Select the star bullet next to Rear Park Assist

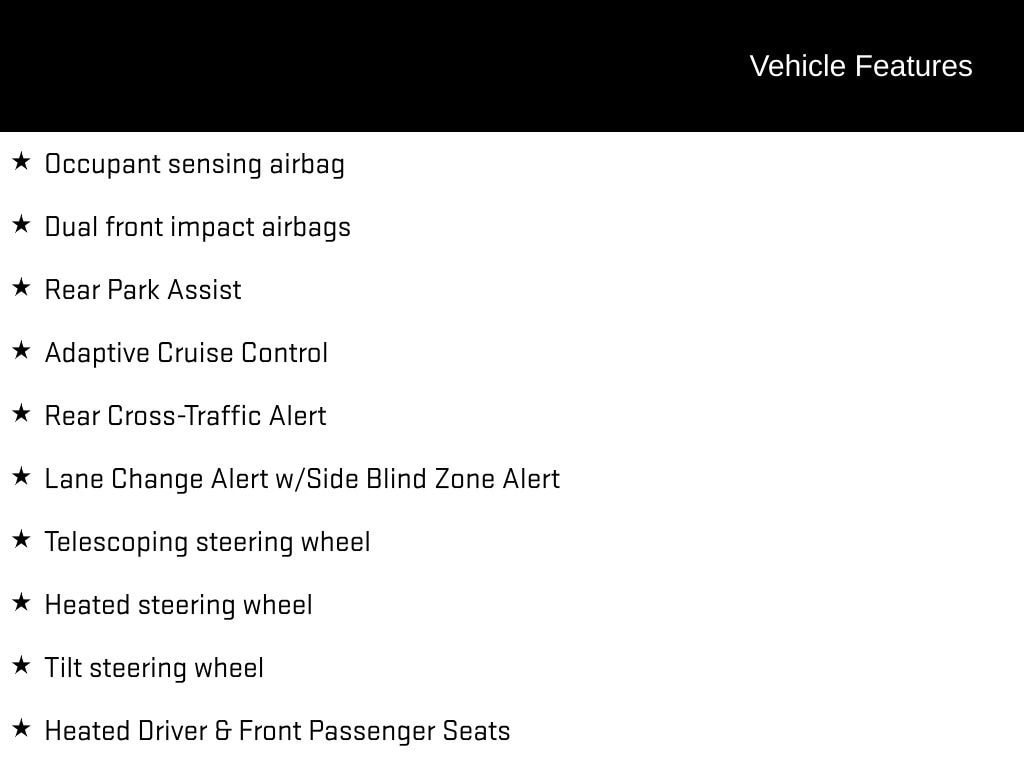pos(20,287)
